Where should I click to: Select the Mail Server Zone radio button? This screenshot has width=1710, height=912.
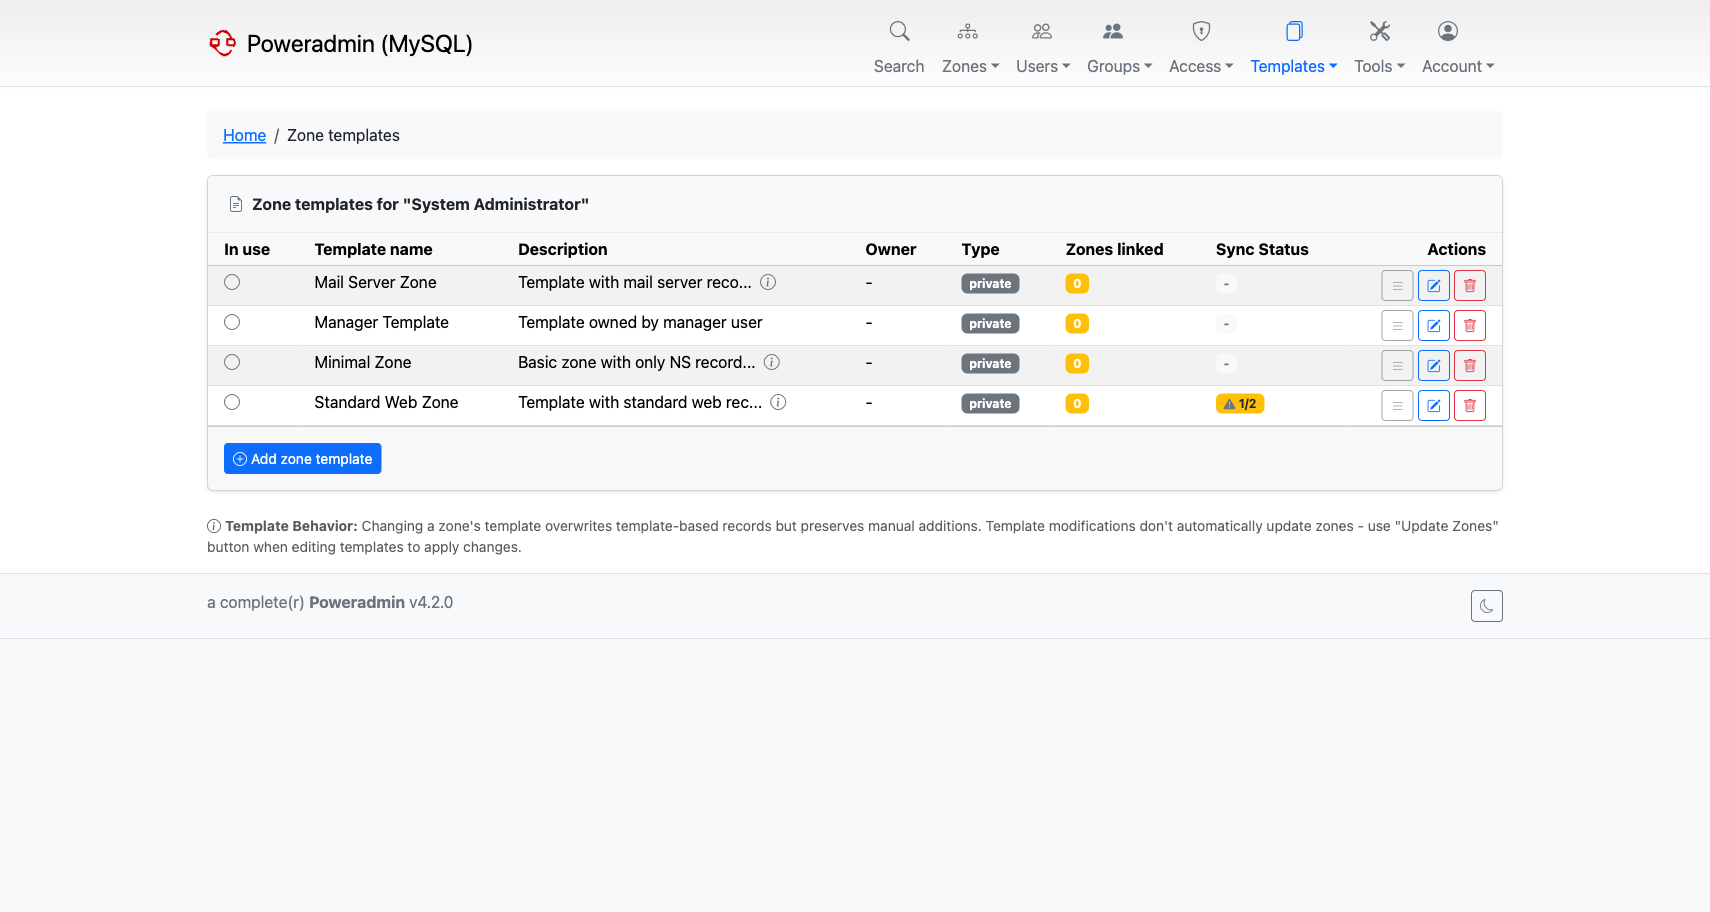click(232, 283)
